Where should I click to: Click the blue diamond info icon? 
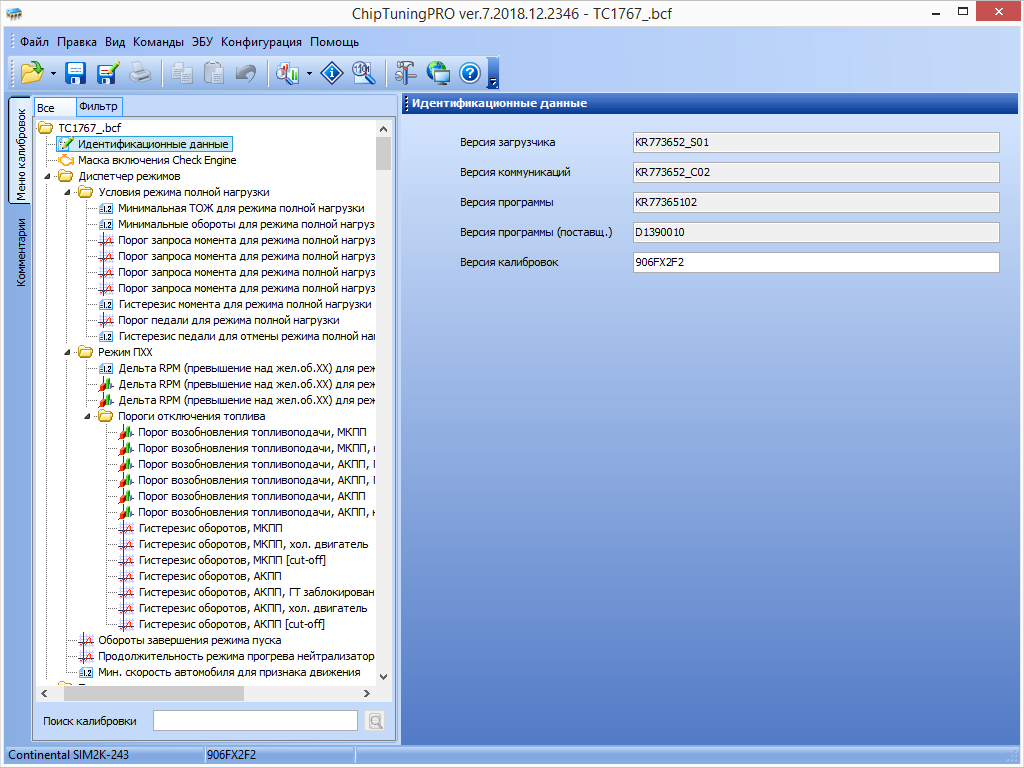pyautogui.click(x=332, y=73)
